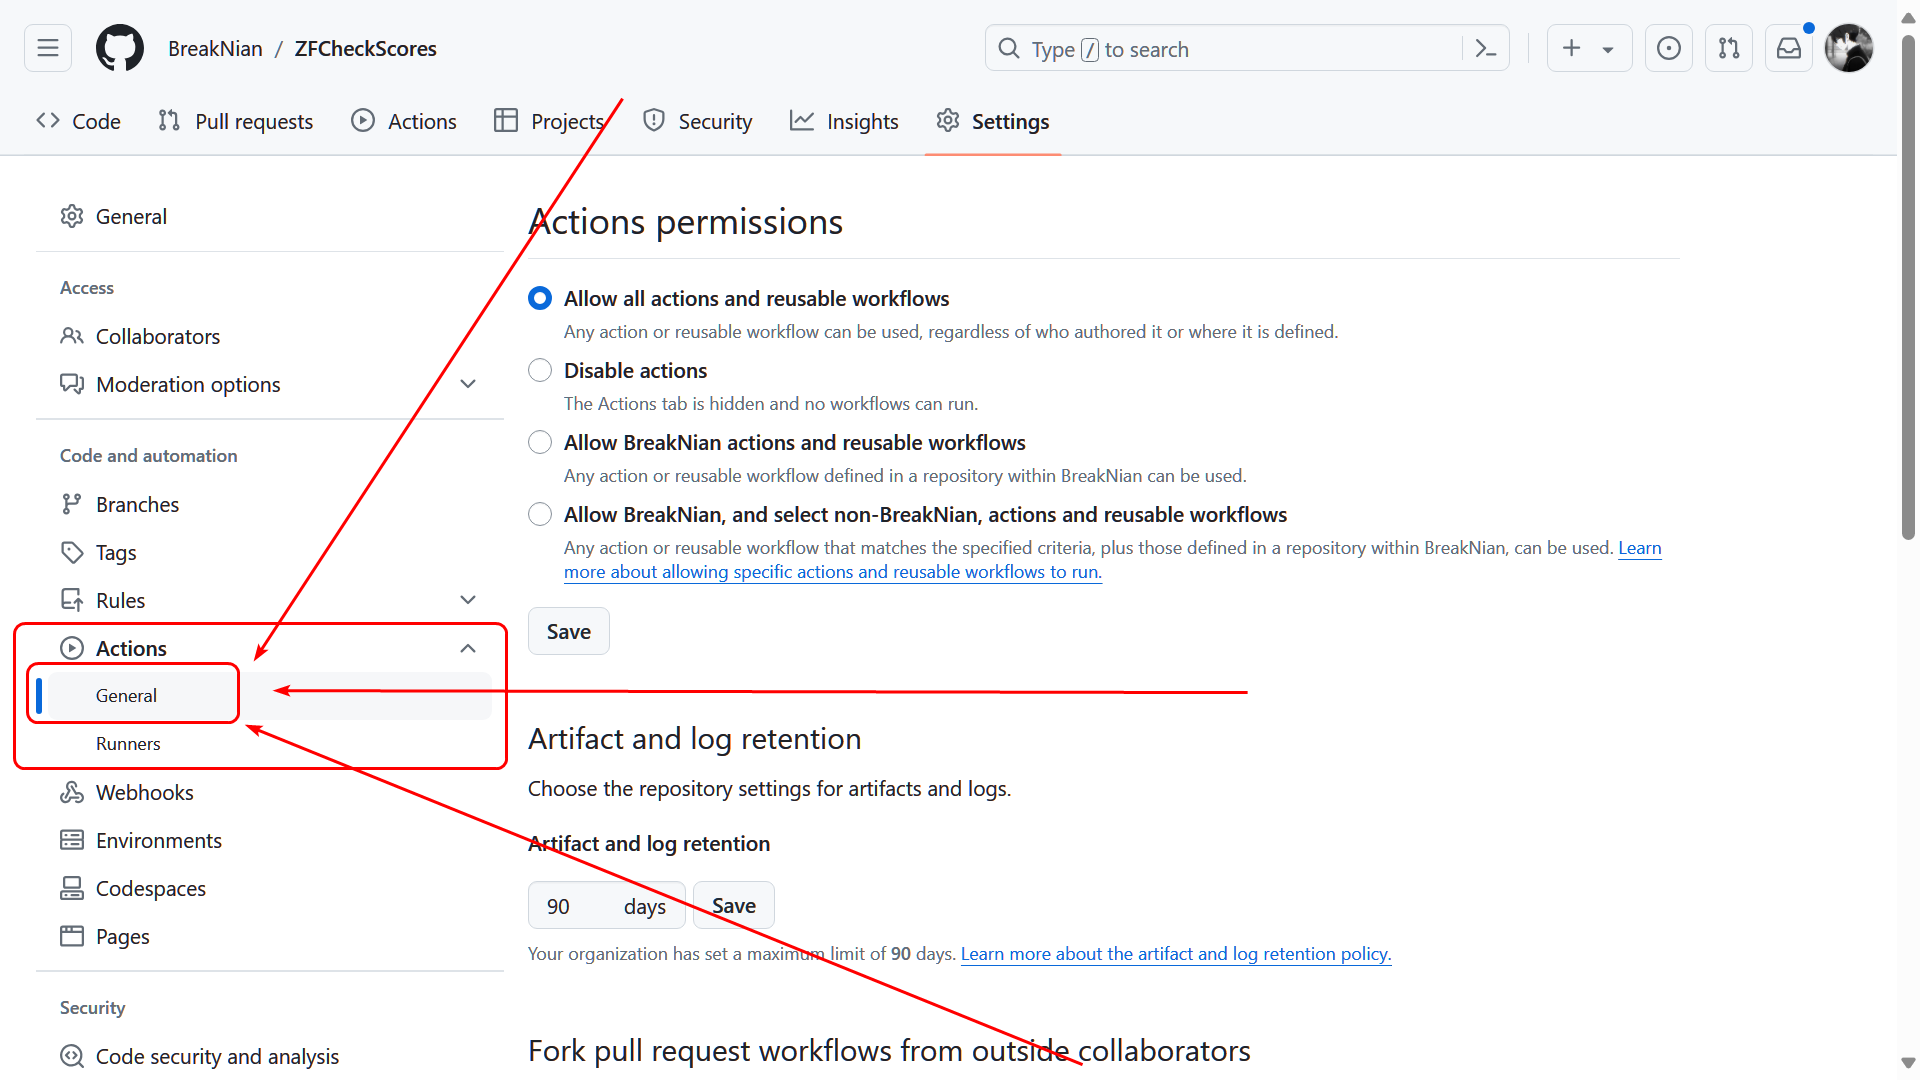The width and height of the screenshot is (1920, 1080).
Task: Go to the GitHub homepage logo
Action: click(x=120, y=48)
